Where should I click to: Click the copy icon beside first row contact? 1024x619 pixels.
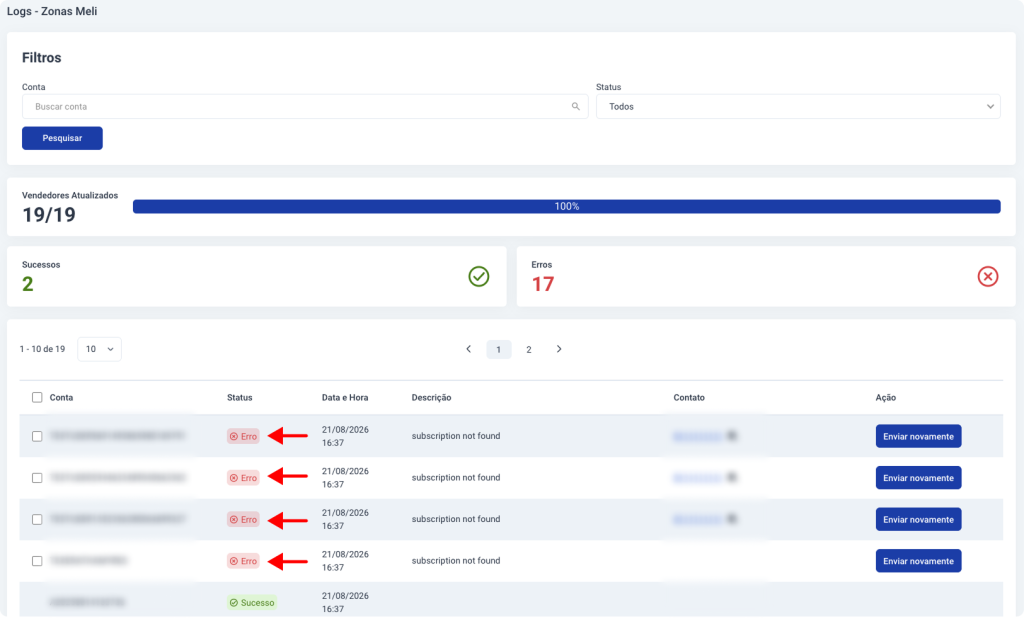732,436
